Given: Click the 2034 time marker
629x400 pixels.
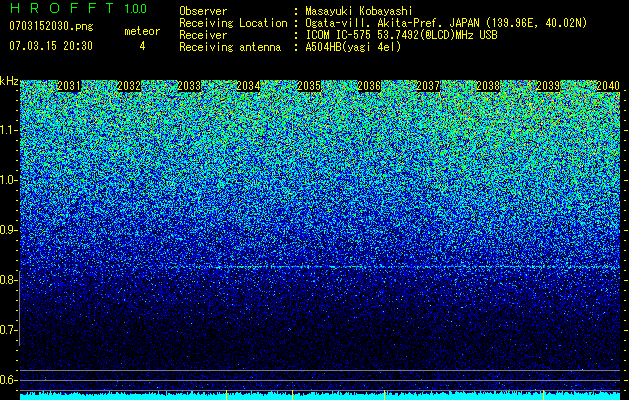Looking at the screenshot, I should (x=248, y=86).
